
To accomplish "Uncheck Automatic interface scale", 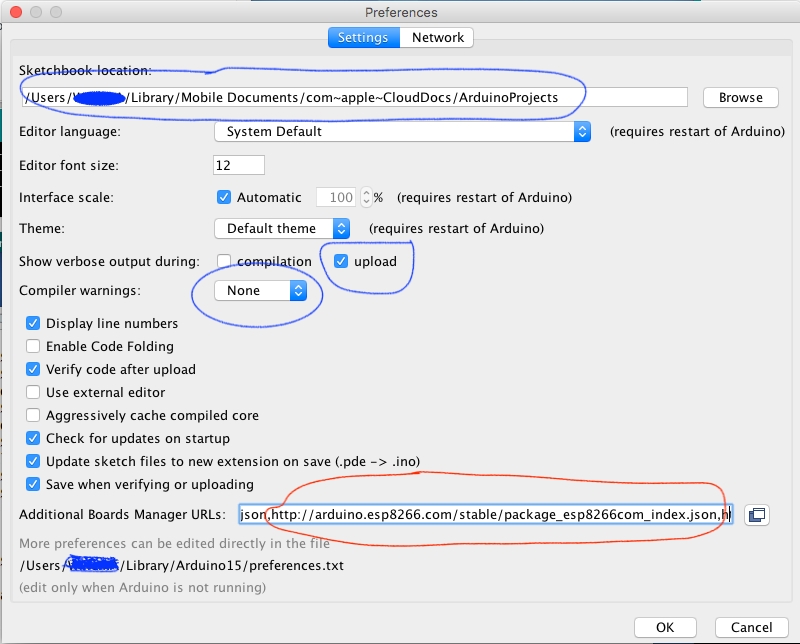I will coord(225,198).
